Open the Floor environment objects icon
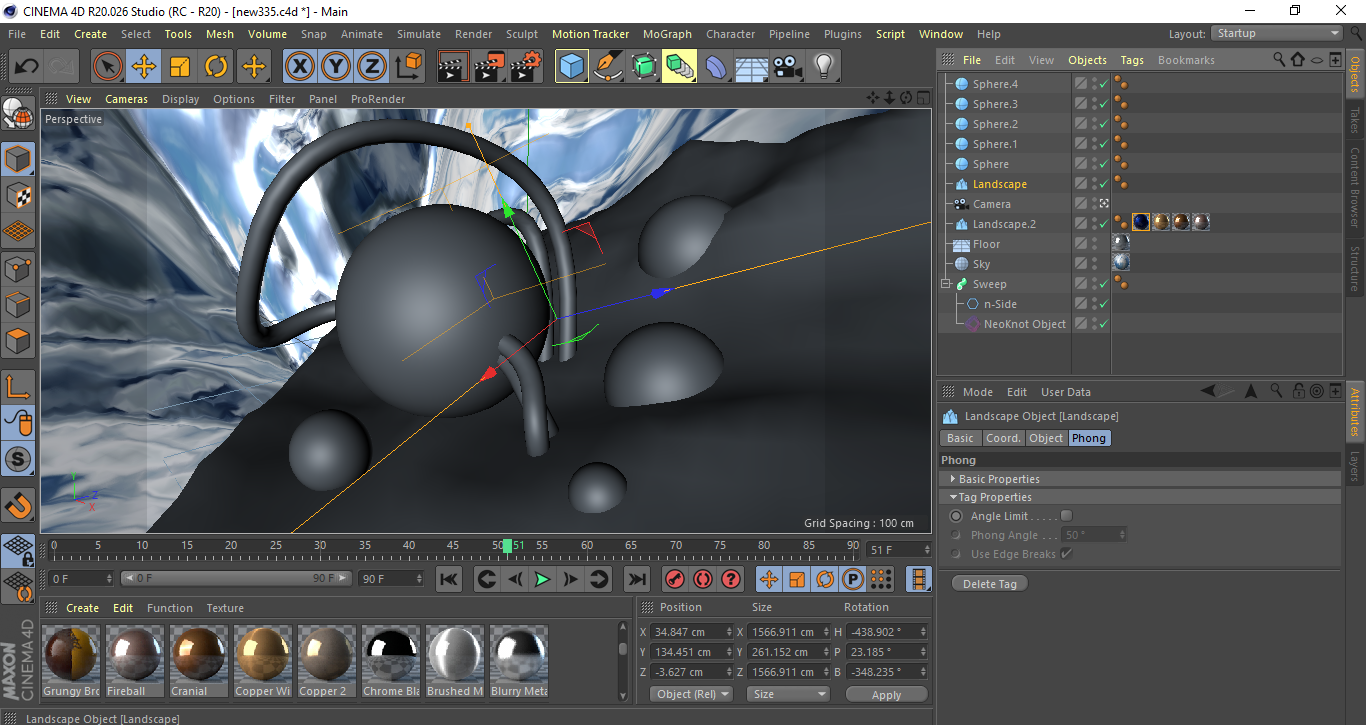Viewport: 1366px width, 725px height. [x=752, y=67]
